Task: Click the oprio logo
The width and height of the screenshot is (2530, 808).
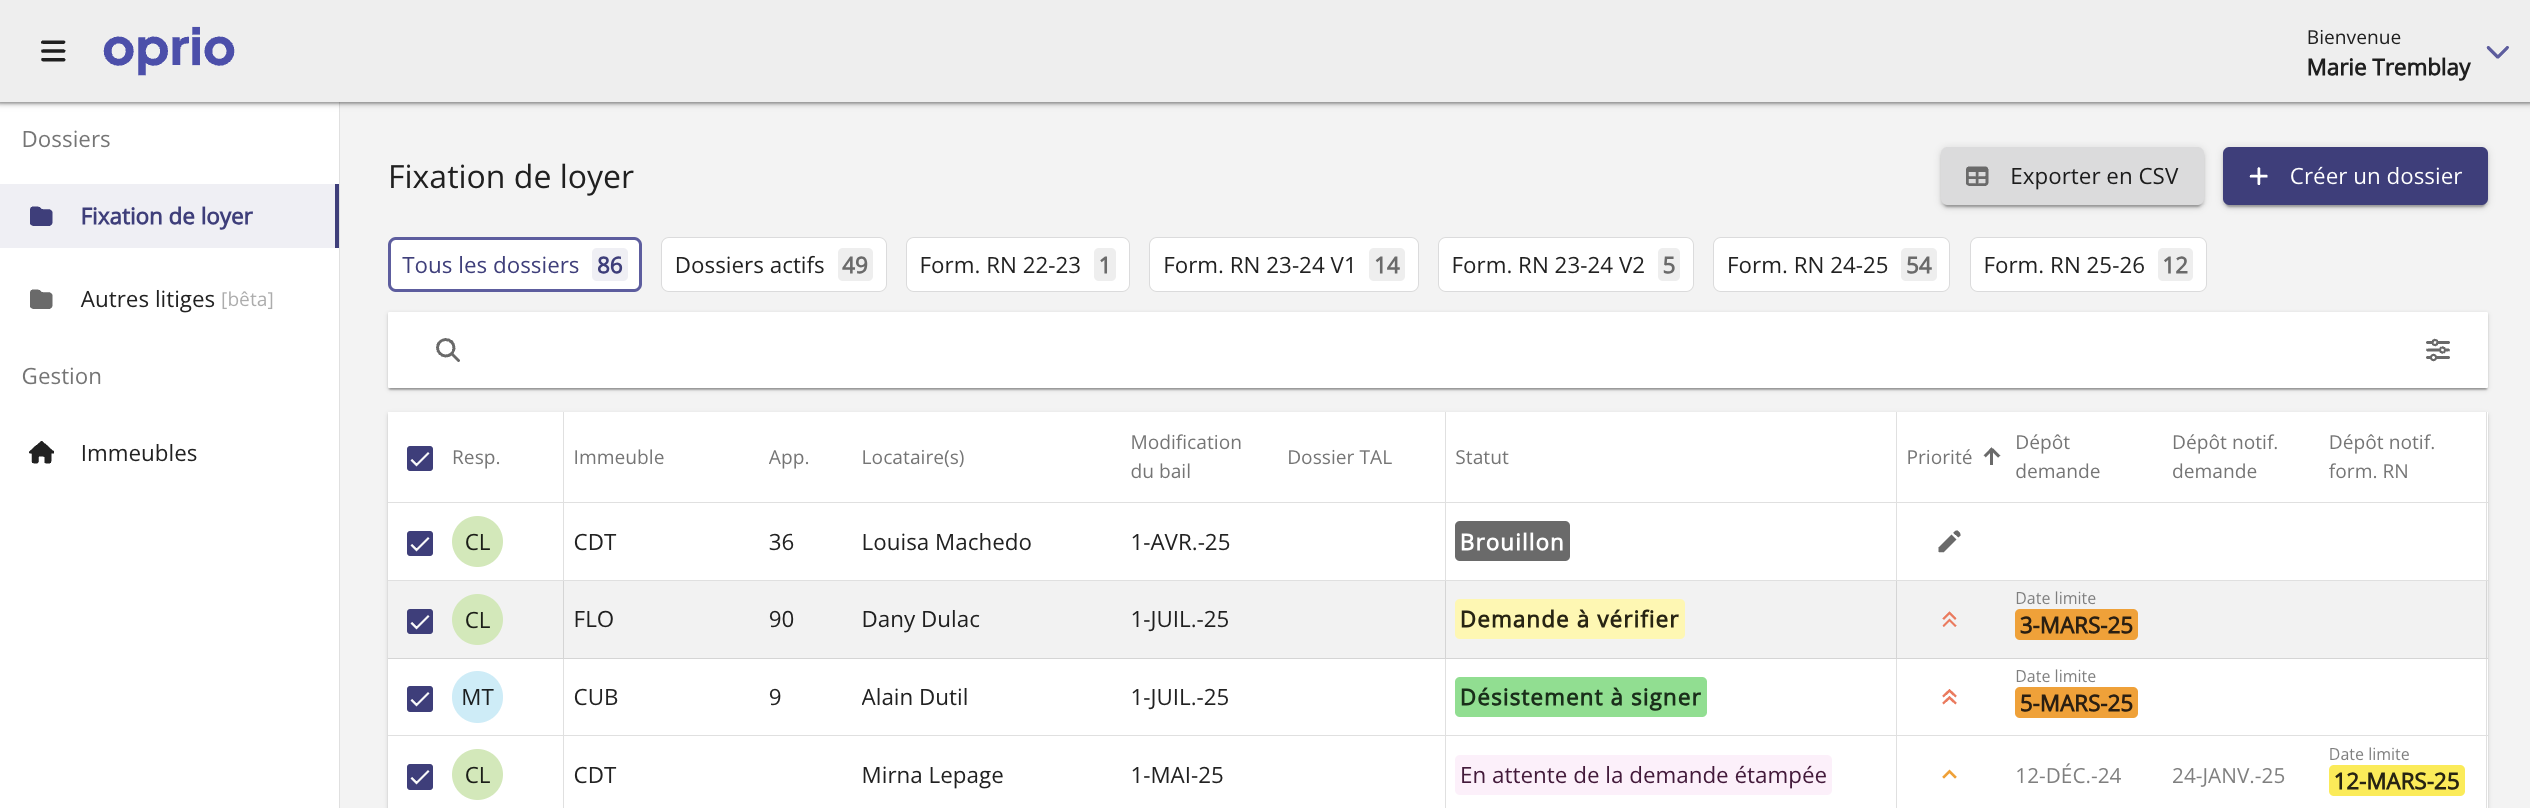Action: [169, 49]
